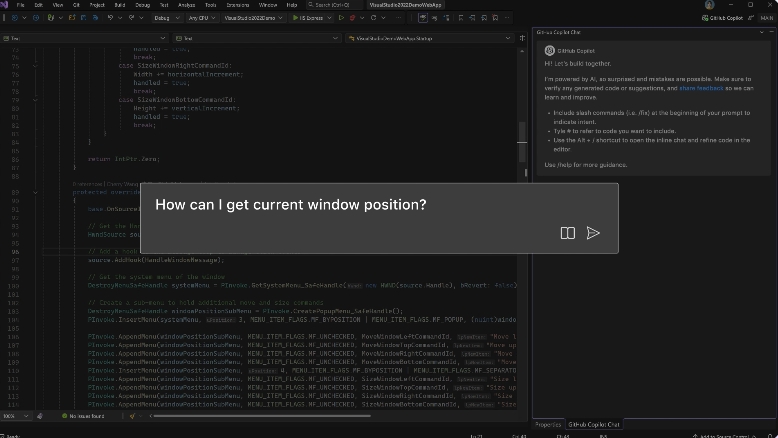
Task: Click the Undo icon in toolbar
Action: pos(110,18)
